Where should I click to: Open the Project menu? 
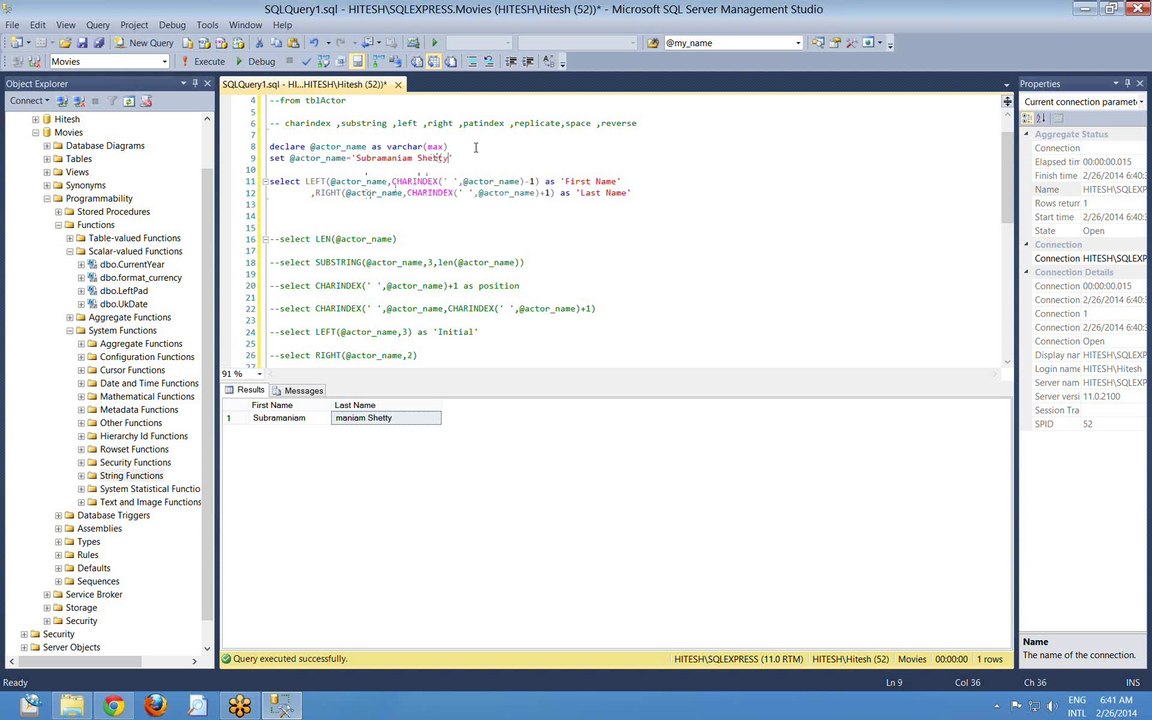tap(134, 25)
